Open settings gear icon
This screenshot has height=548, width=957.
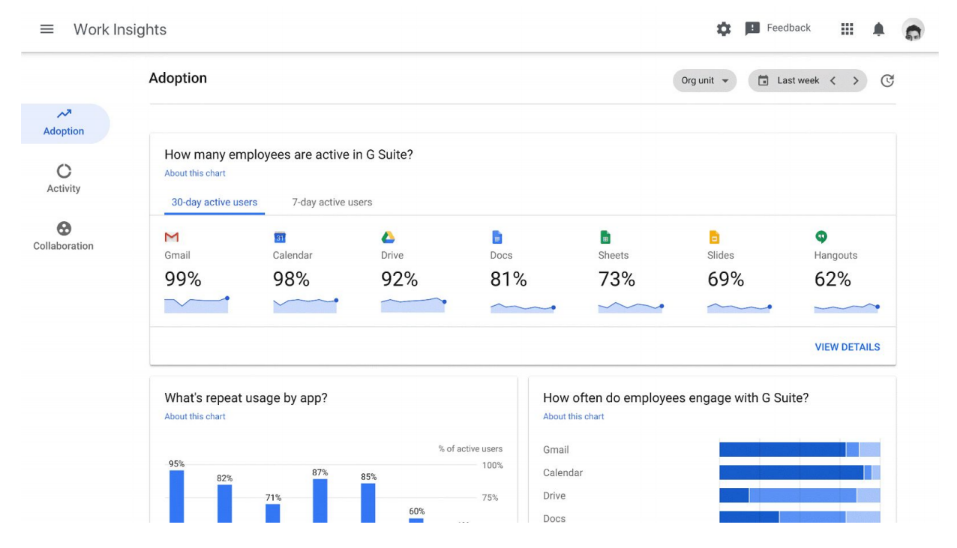[x=723, y=29]
